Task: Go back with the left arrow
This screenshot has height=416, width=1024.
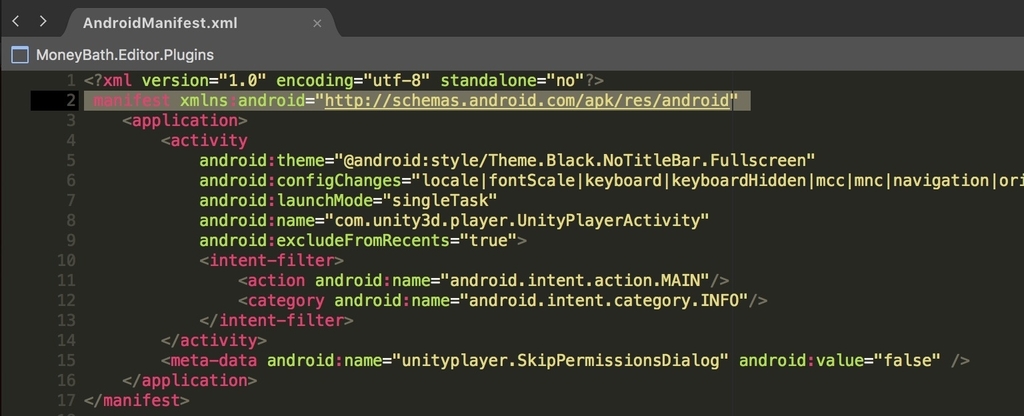Action: click(x=16, y=22)
